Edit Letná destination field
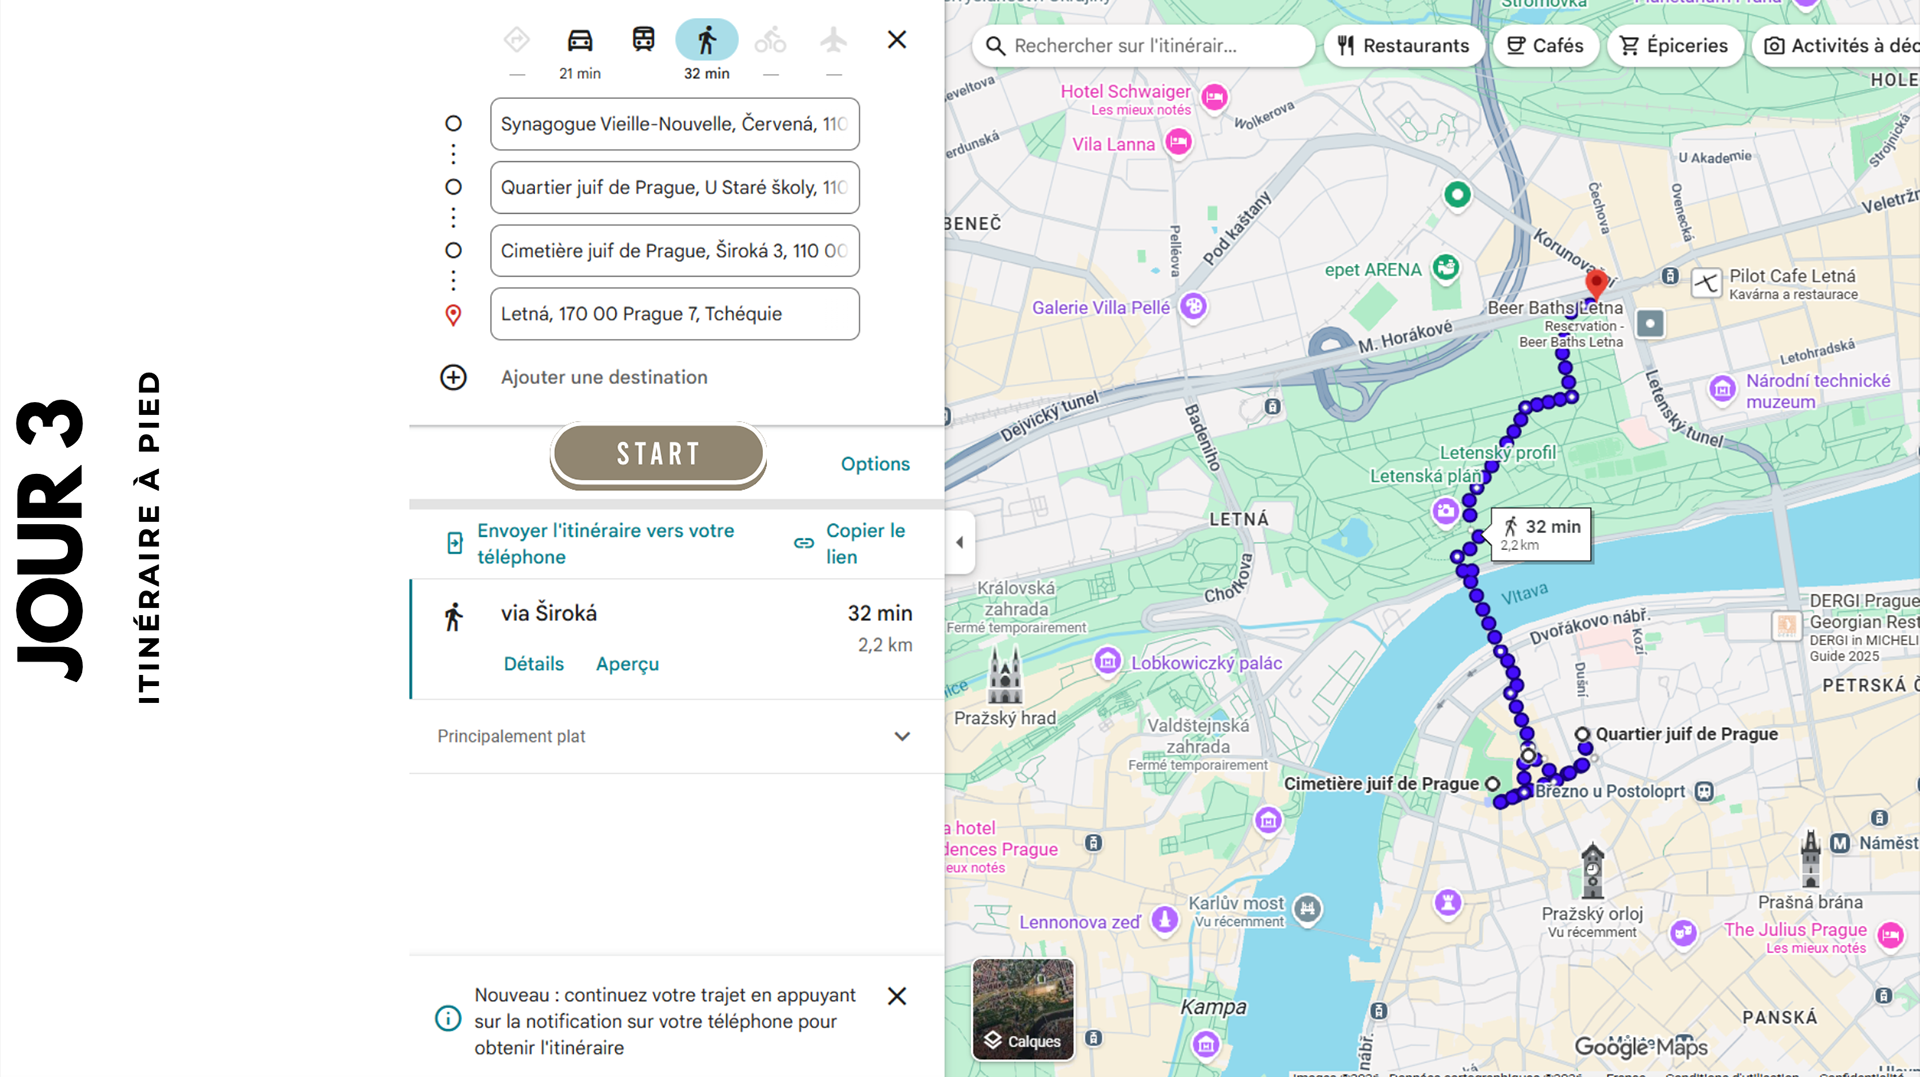 (675, 314)
